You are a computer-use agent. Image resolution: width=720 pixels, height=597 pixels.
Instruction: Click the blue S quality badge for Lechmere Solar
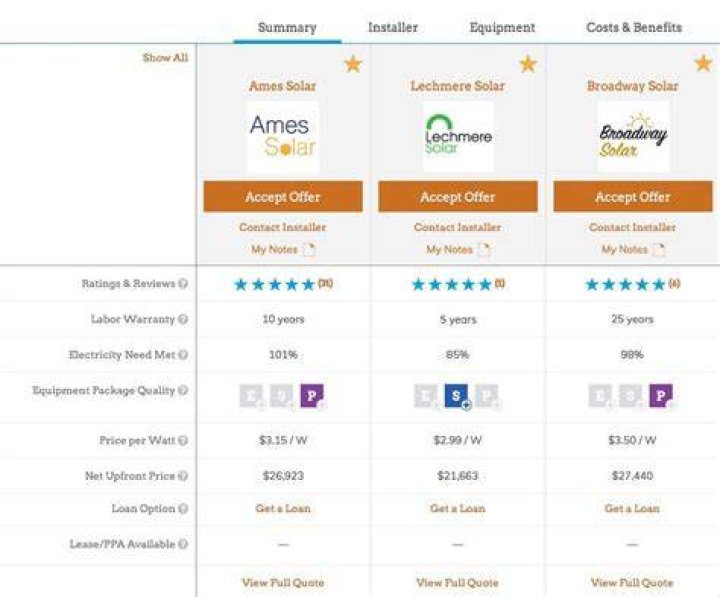pyautogui.click(x=457, y=395)
